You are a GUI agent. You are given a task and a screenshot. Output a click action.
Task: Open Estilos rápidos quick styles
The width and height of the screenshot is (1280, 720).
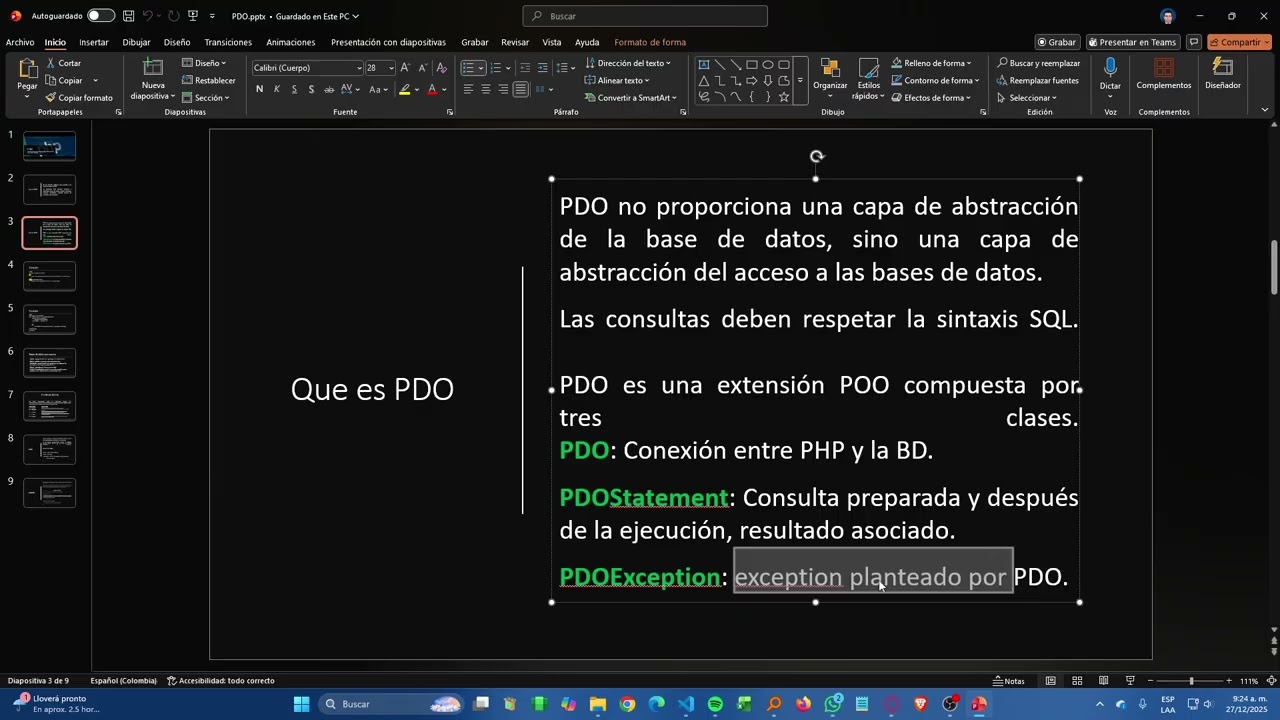coord(868,79)
